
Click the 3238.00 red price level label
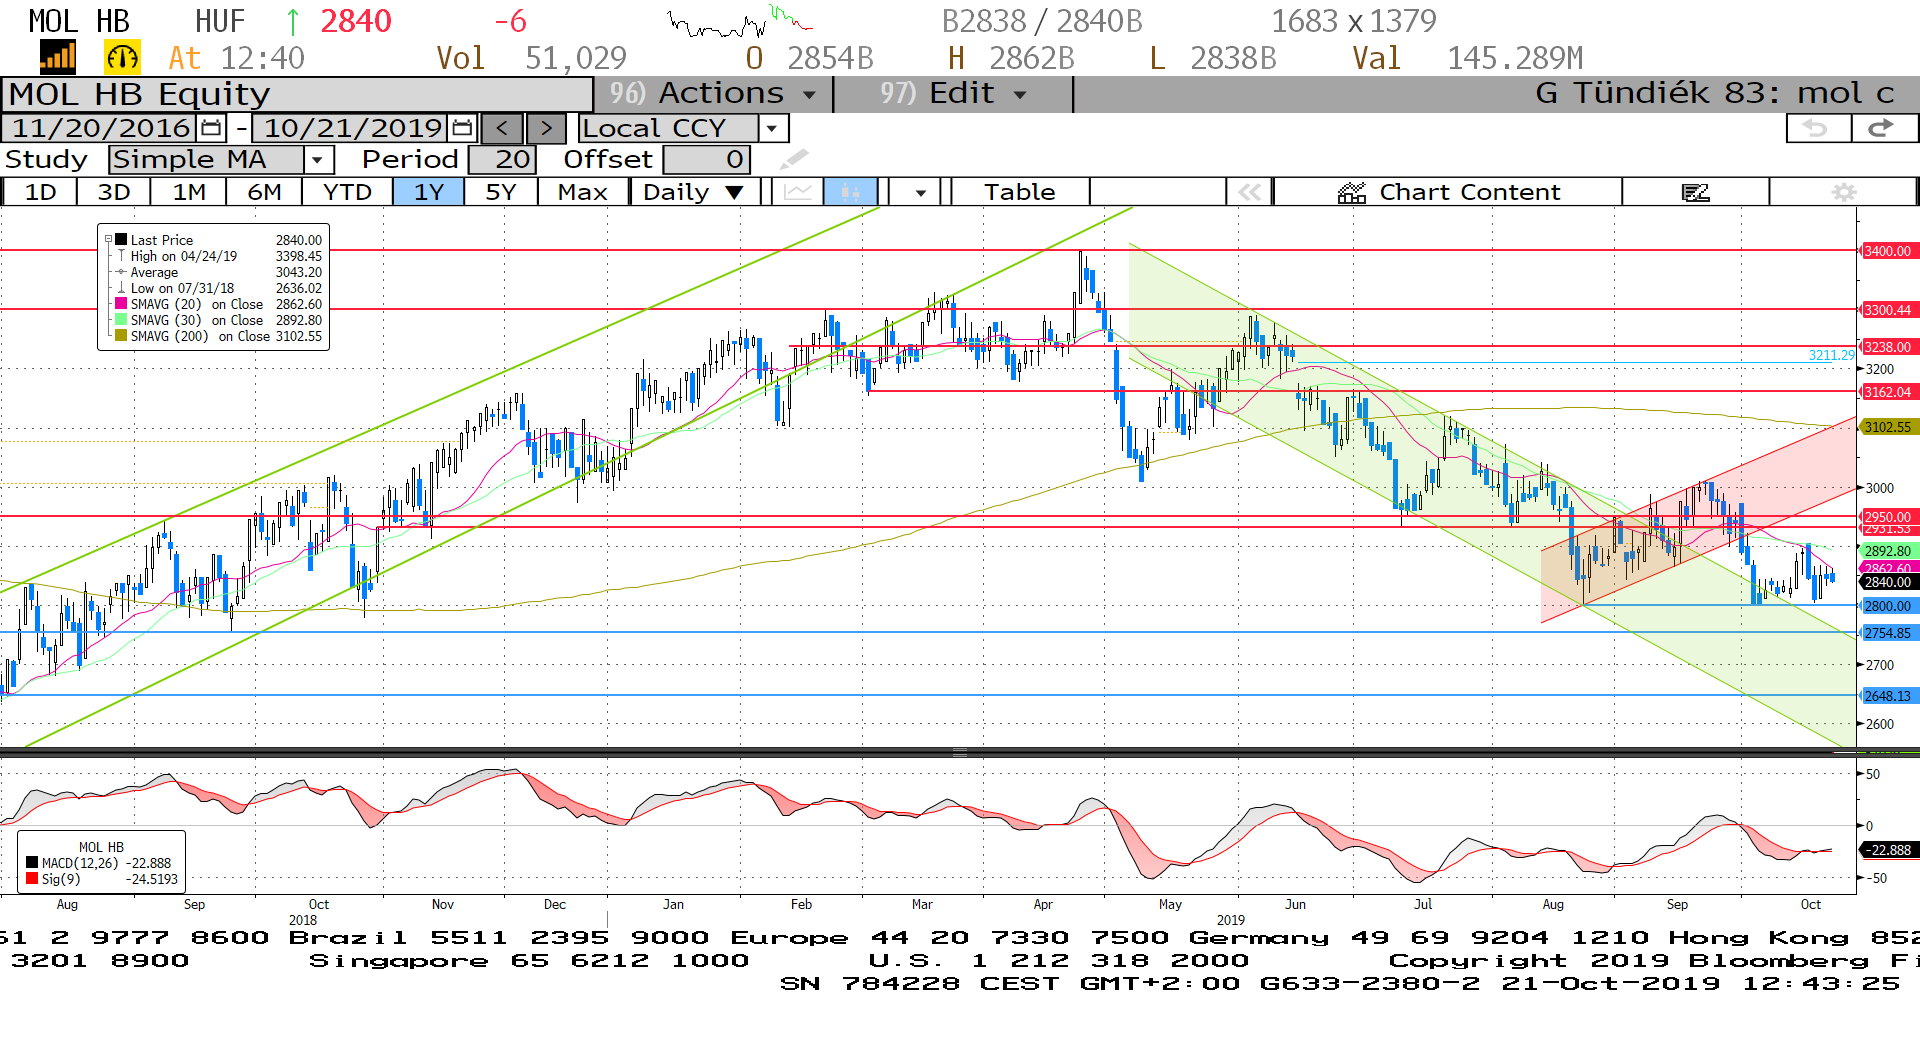(1887, 347)
